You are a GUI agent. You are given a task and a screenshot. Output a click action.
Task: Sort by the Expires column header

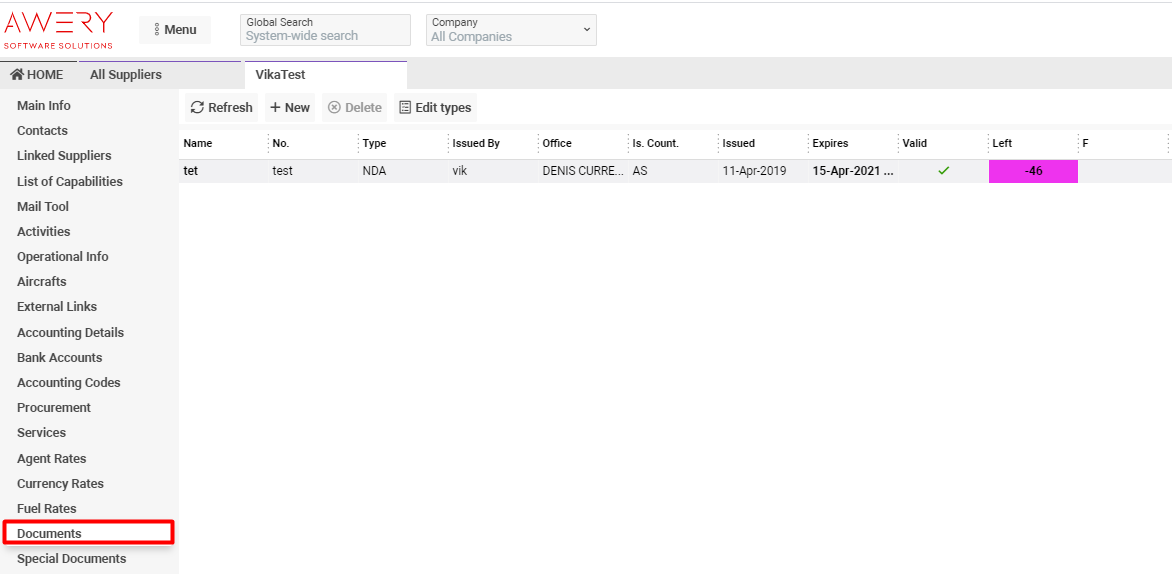(830, 144)
